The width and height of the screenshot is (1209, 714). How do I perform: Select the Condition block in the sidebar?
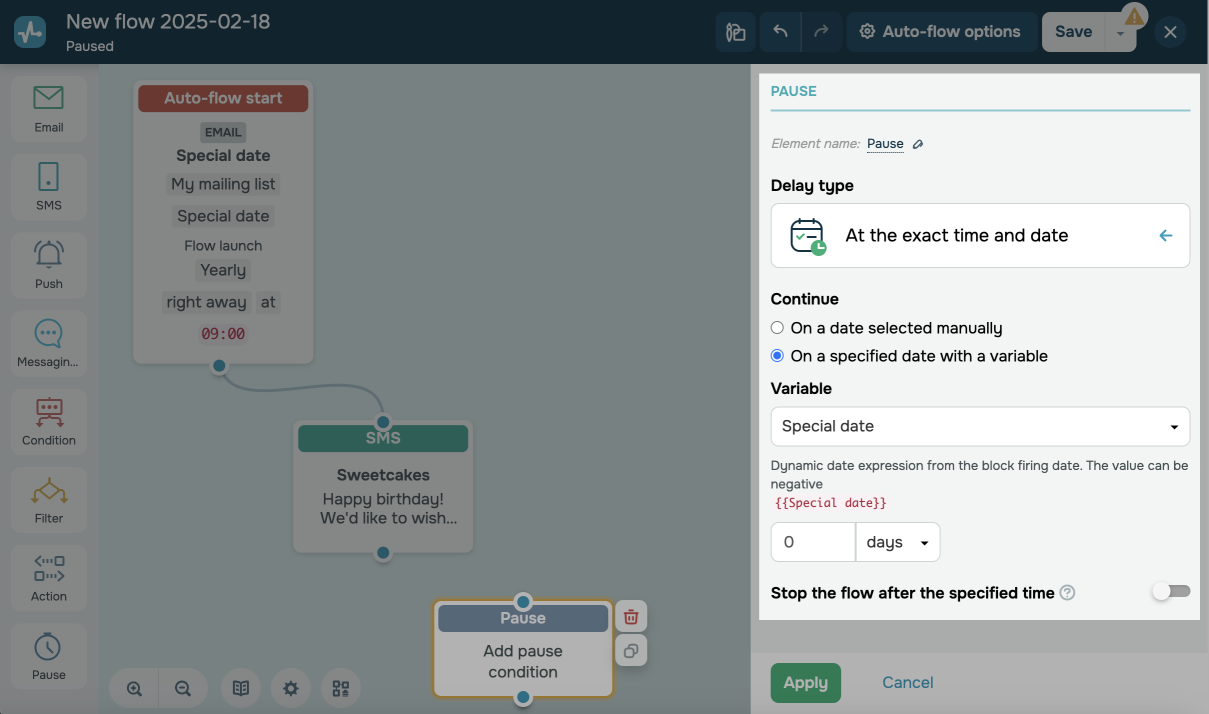pos(48,421)
